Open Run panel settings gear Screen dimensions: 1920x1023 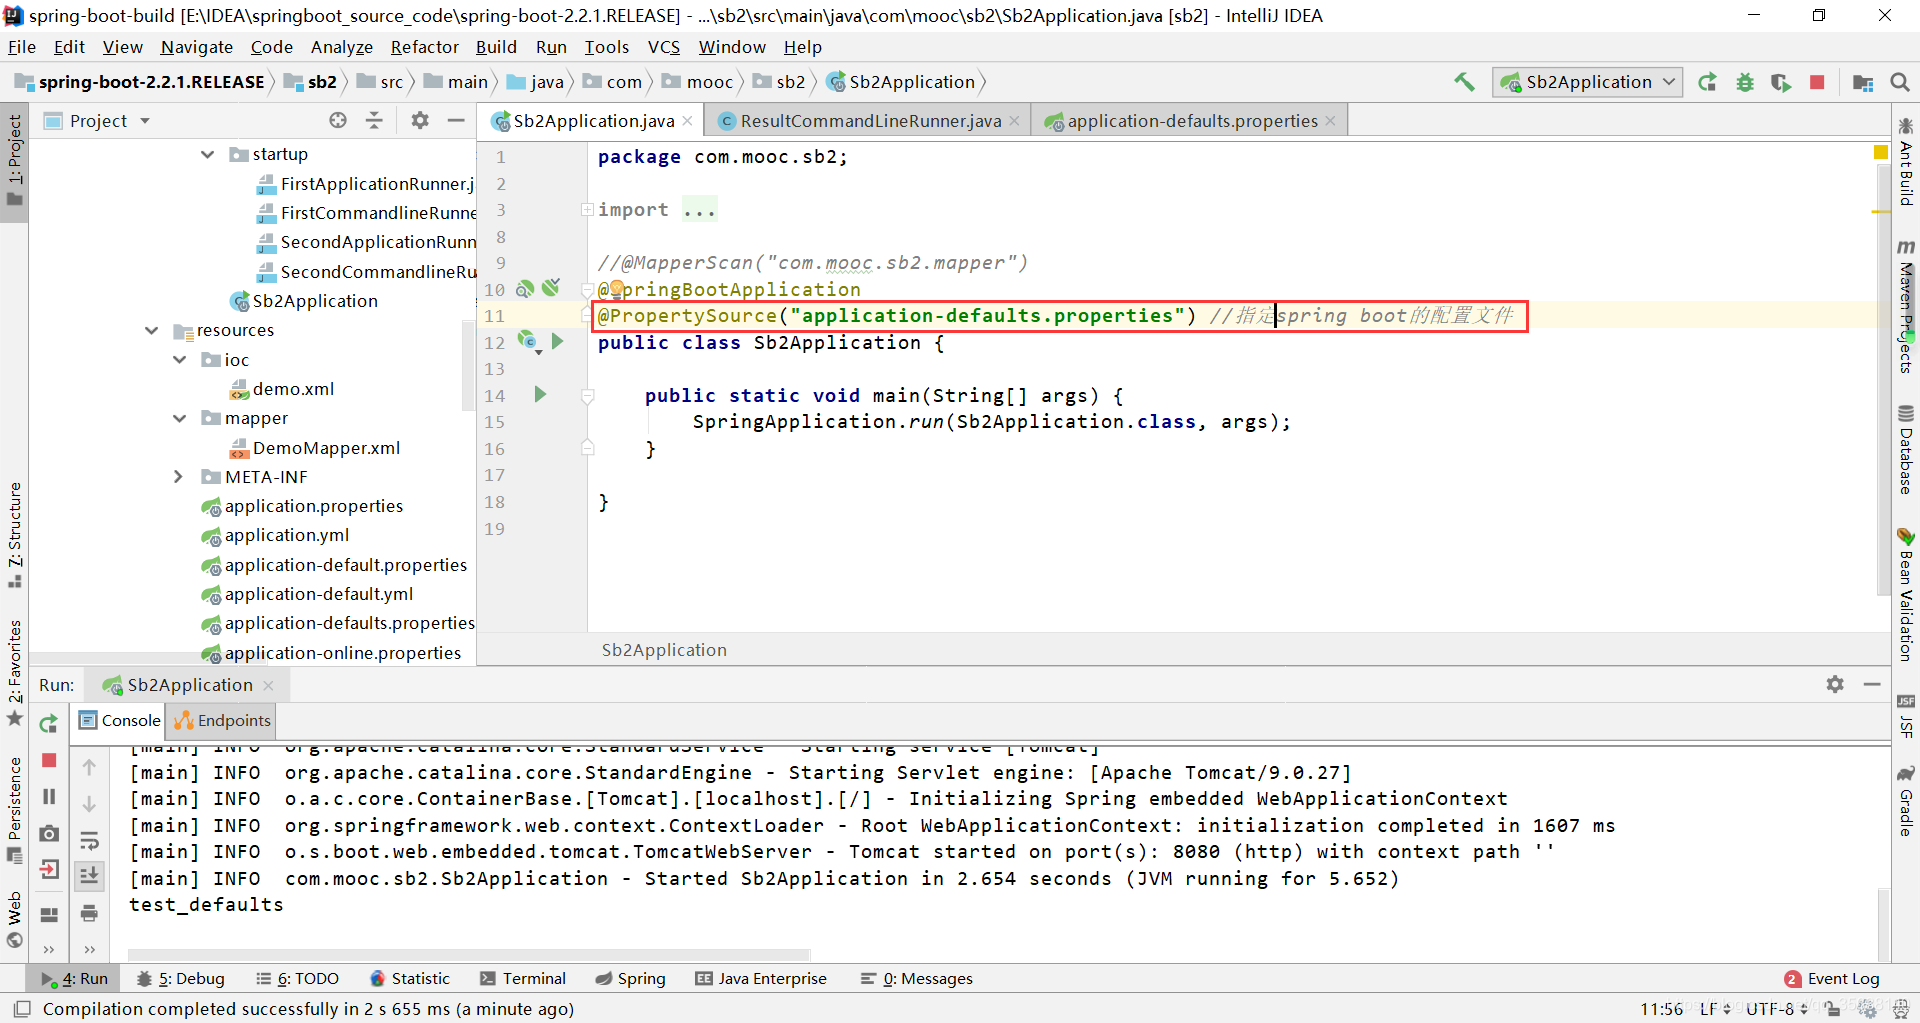point(1835,684)
